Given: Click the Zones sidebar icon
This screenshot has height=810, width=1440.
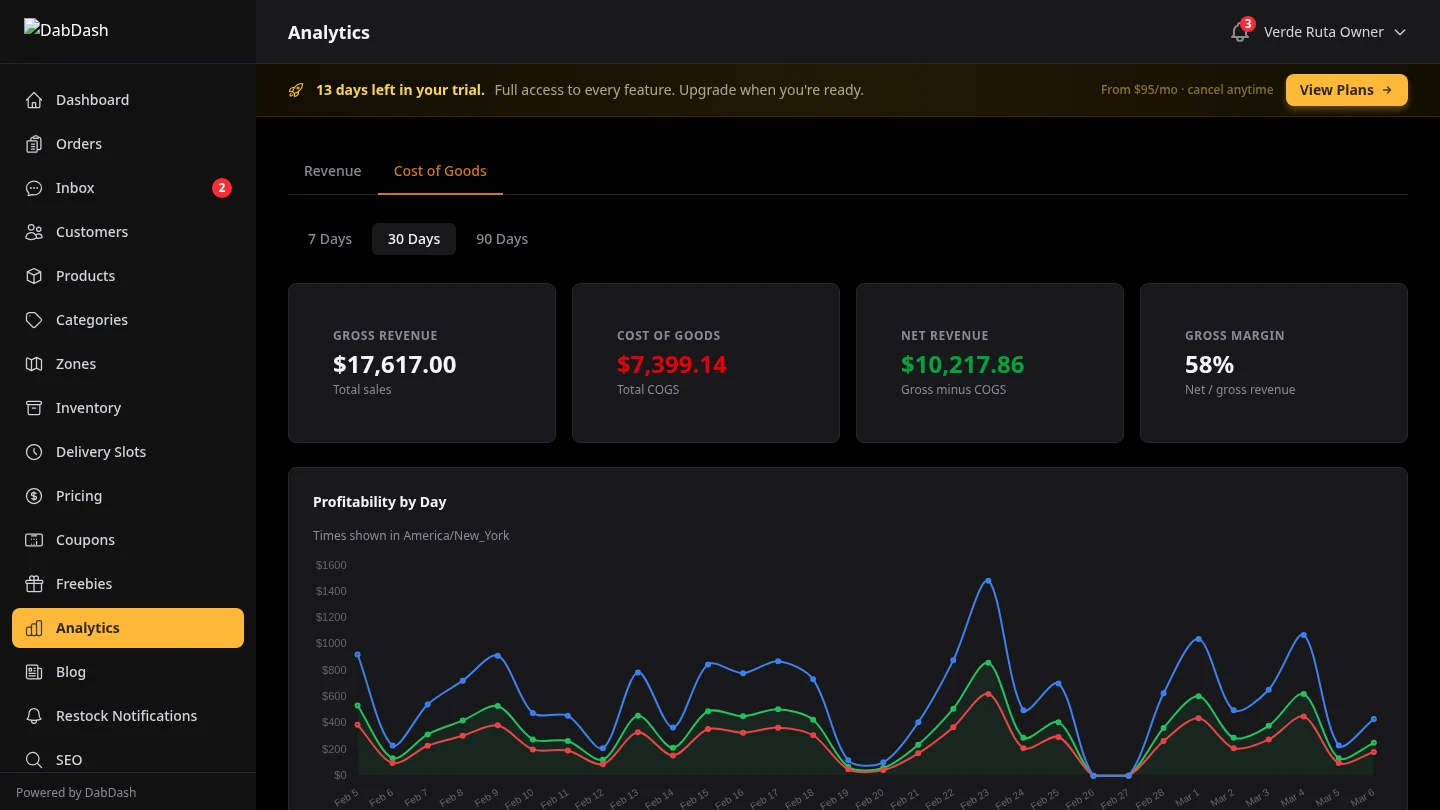Looking at the screenshot, I should [x=35, y=364].
